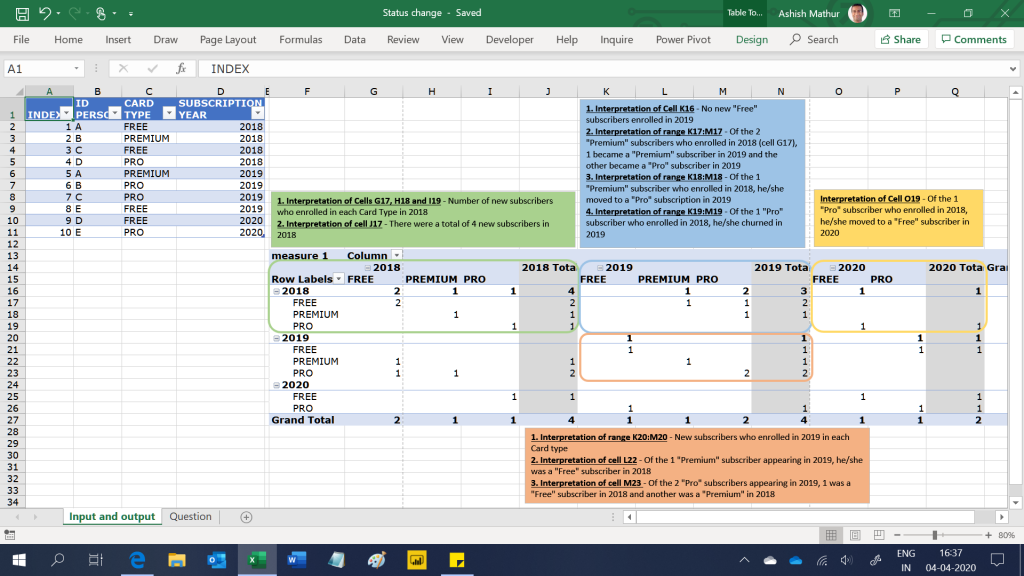
Task: Open the File menu tab
Action: pyautogui.click(x=21, y=39)
